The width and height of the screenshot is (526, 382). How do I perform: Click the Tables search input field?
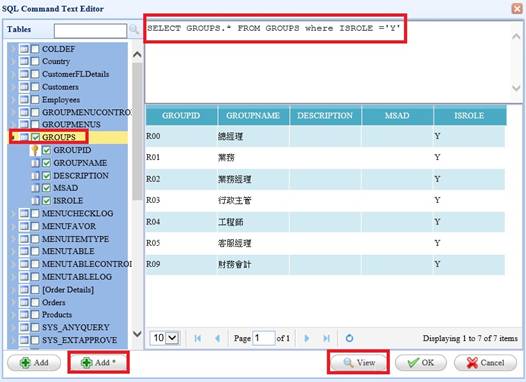90,30
